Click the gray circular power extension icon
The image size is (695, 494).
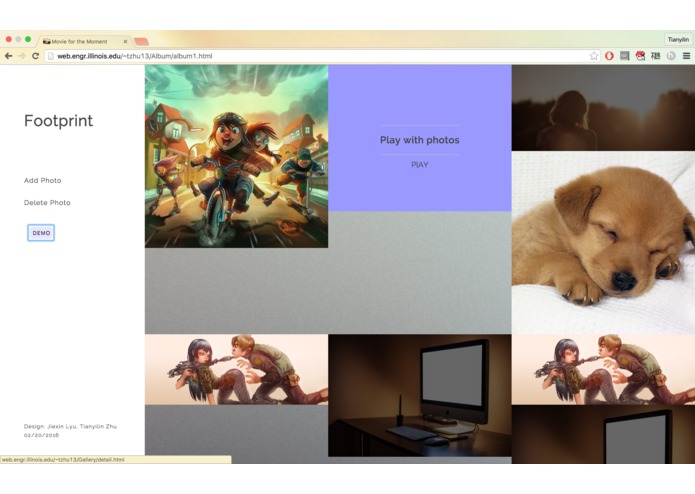click(x=671, y=56)
